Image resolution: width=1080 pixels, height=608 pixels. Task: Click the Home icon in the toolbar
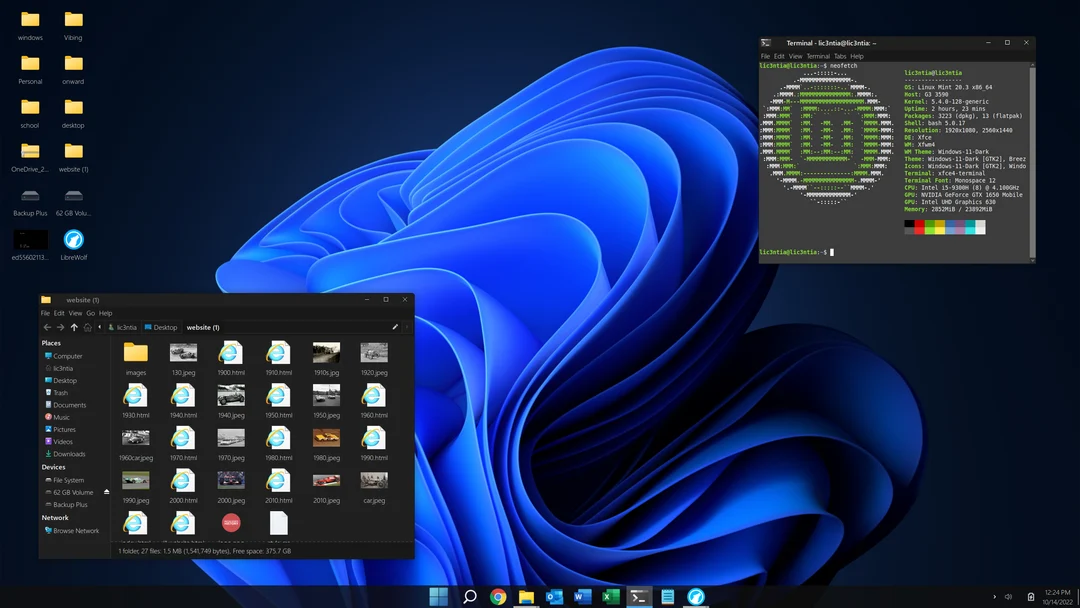(86, 327)
